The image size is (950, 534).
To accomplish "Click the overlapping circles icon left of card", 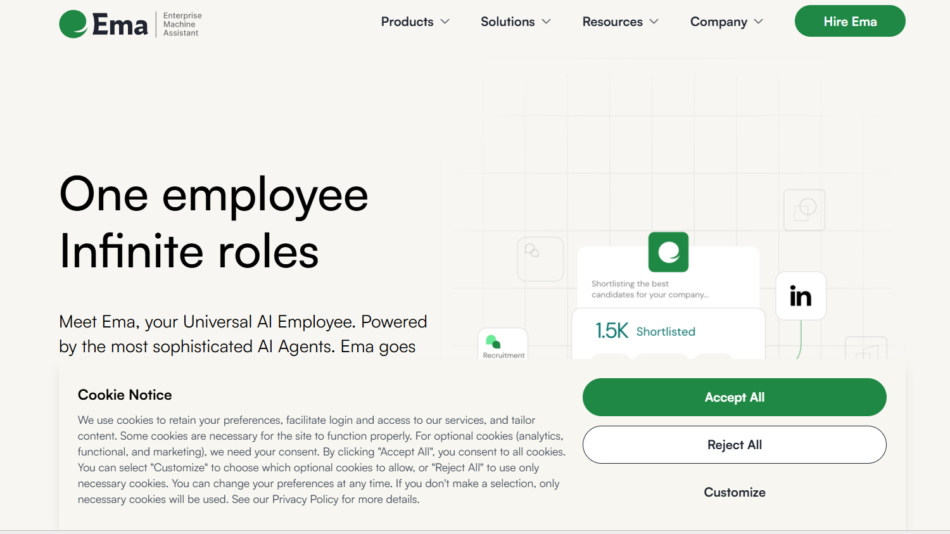I will [x=532, y=251].
